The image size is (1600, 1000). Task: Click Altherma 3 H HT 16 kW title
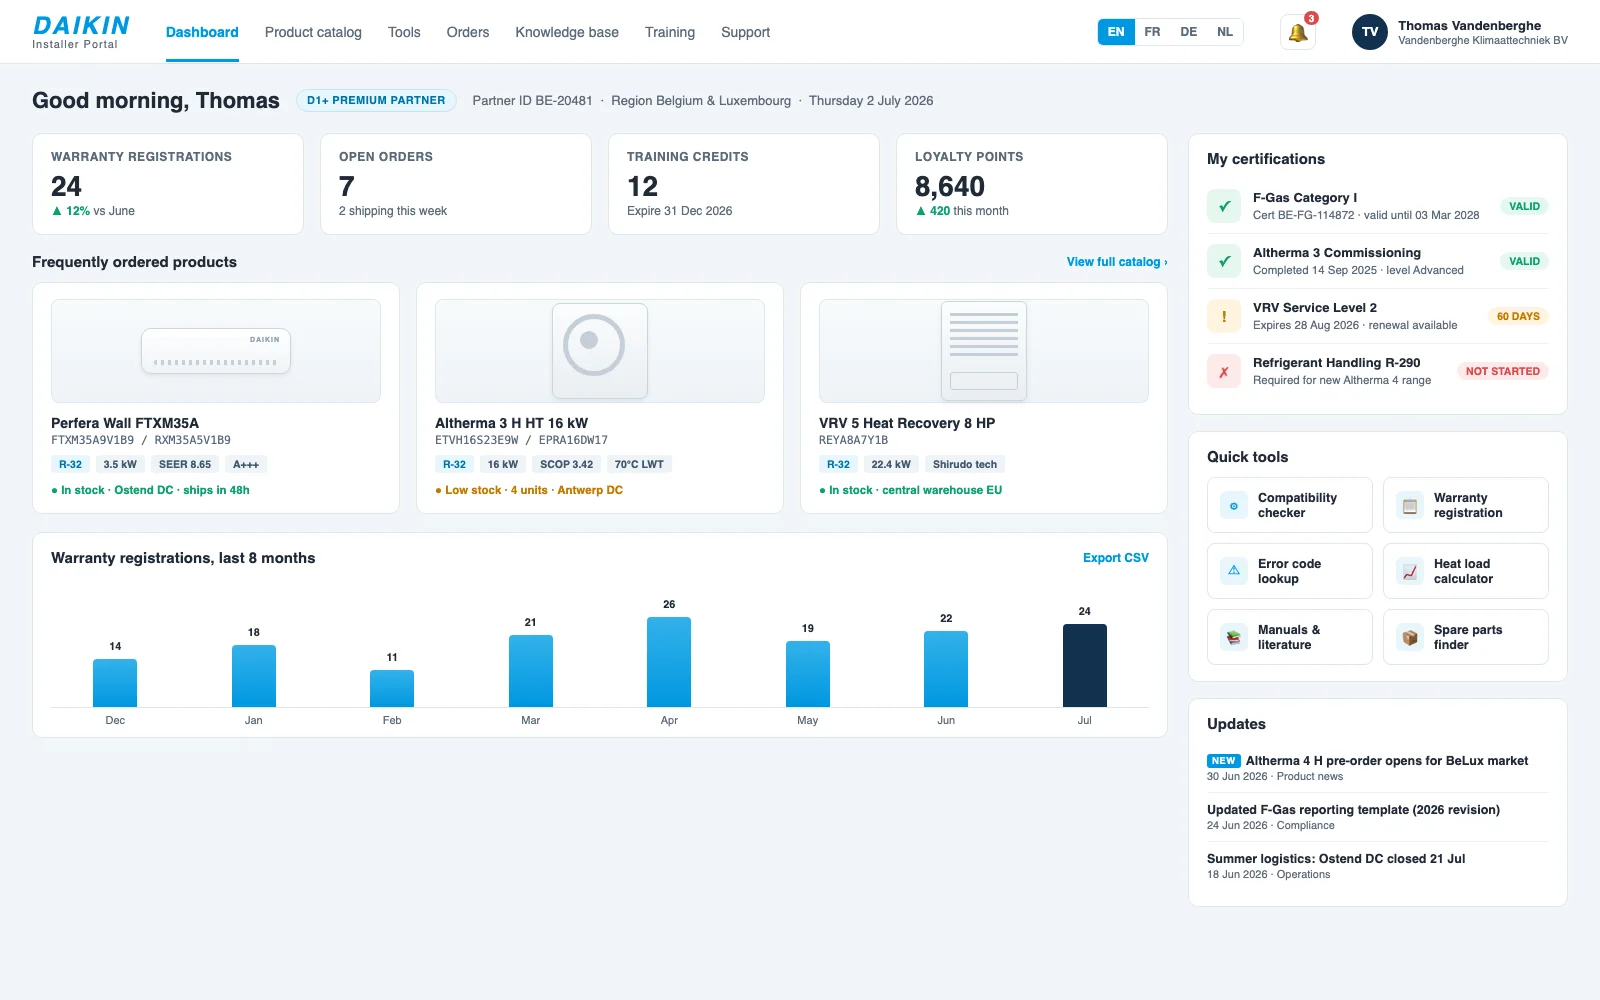pos(512,423)
